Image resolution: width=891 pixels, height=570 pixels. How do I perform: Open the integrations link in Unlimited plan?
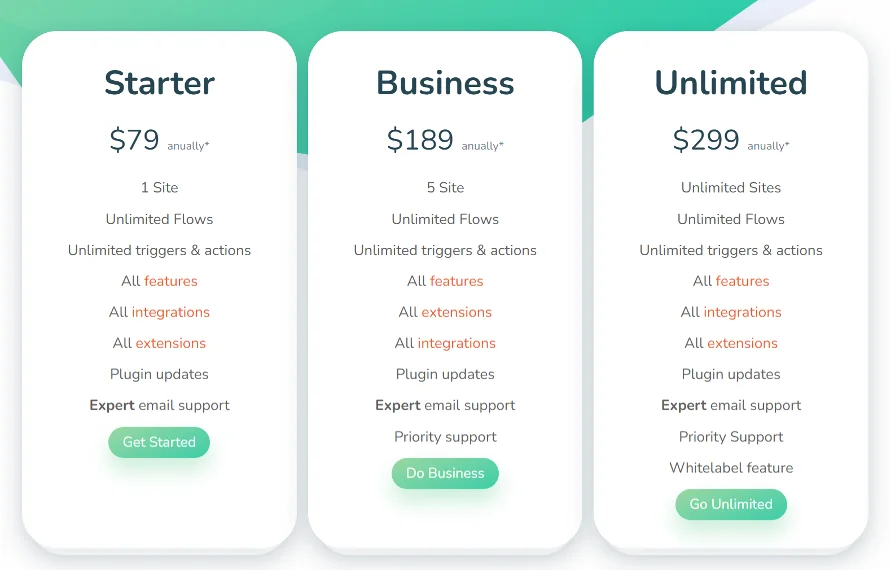click(x=742, y=313)
